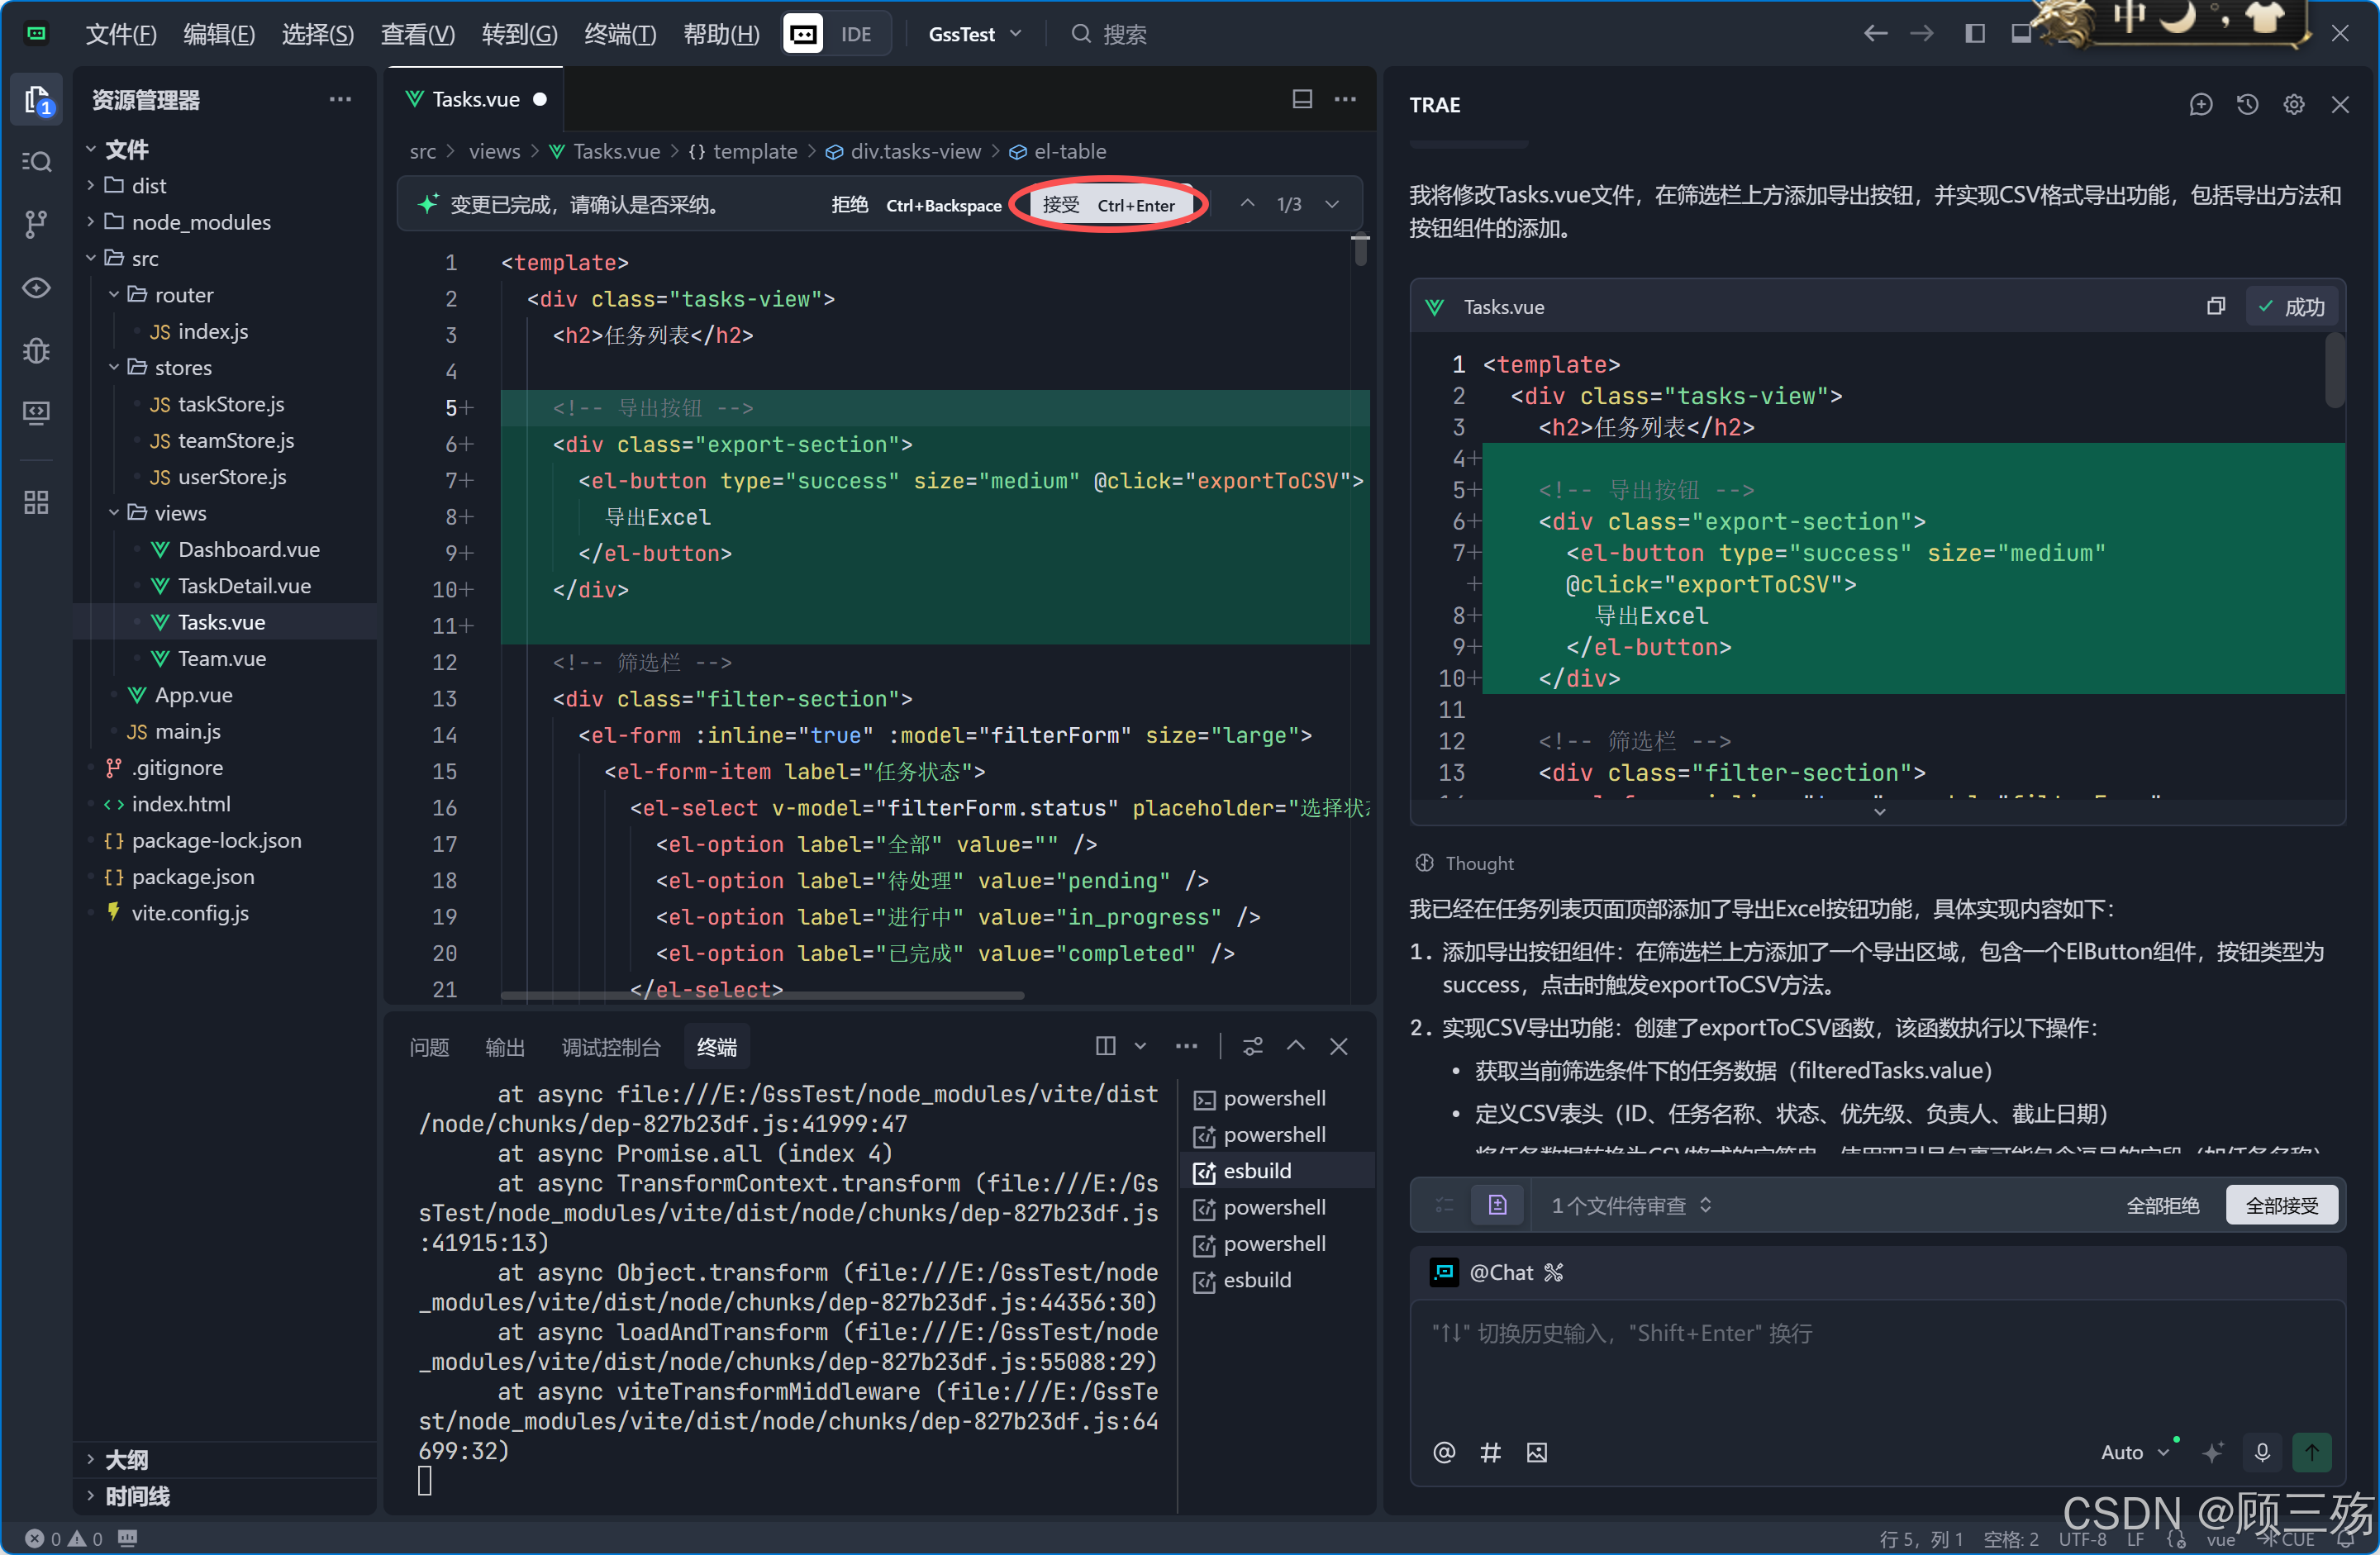
Task: Open the GssTest project dropdown
Action: pyautogui.click(x=975, y=34)
